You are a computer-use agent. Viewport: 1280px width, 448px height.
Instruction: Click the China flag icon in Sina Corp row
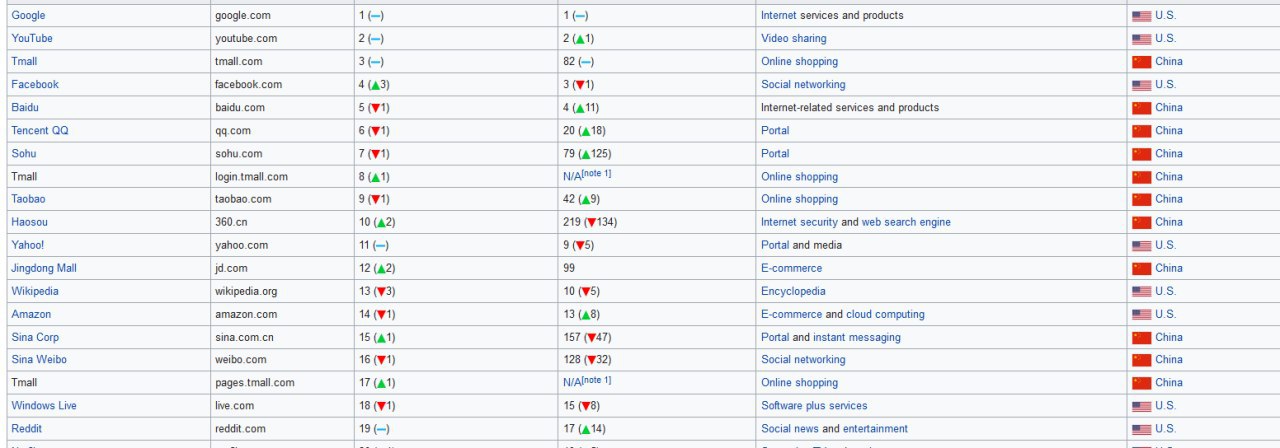(x=1141, y=338)
